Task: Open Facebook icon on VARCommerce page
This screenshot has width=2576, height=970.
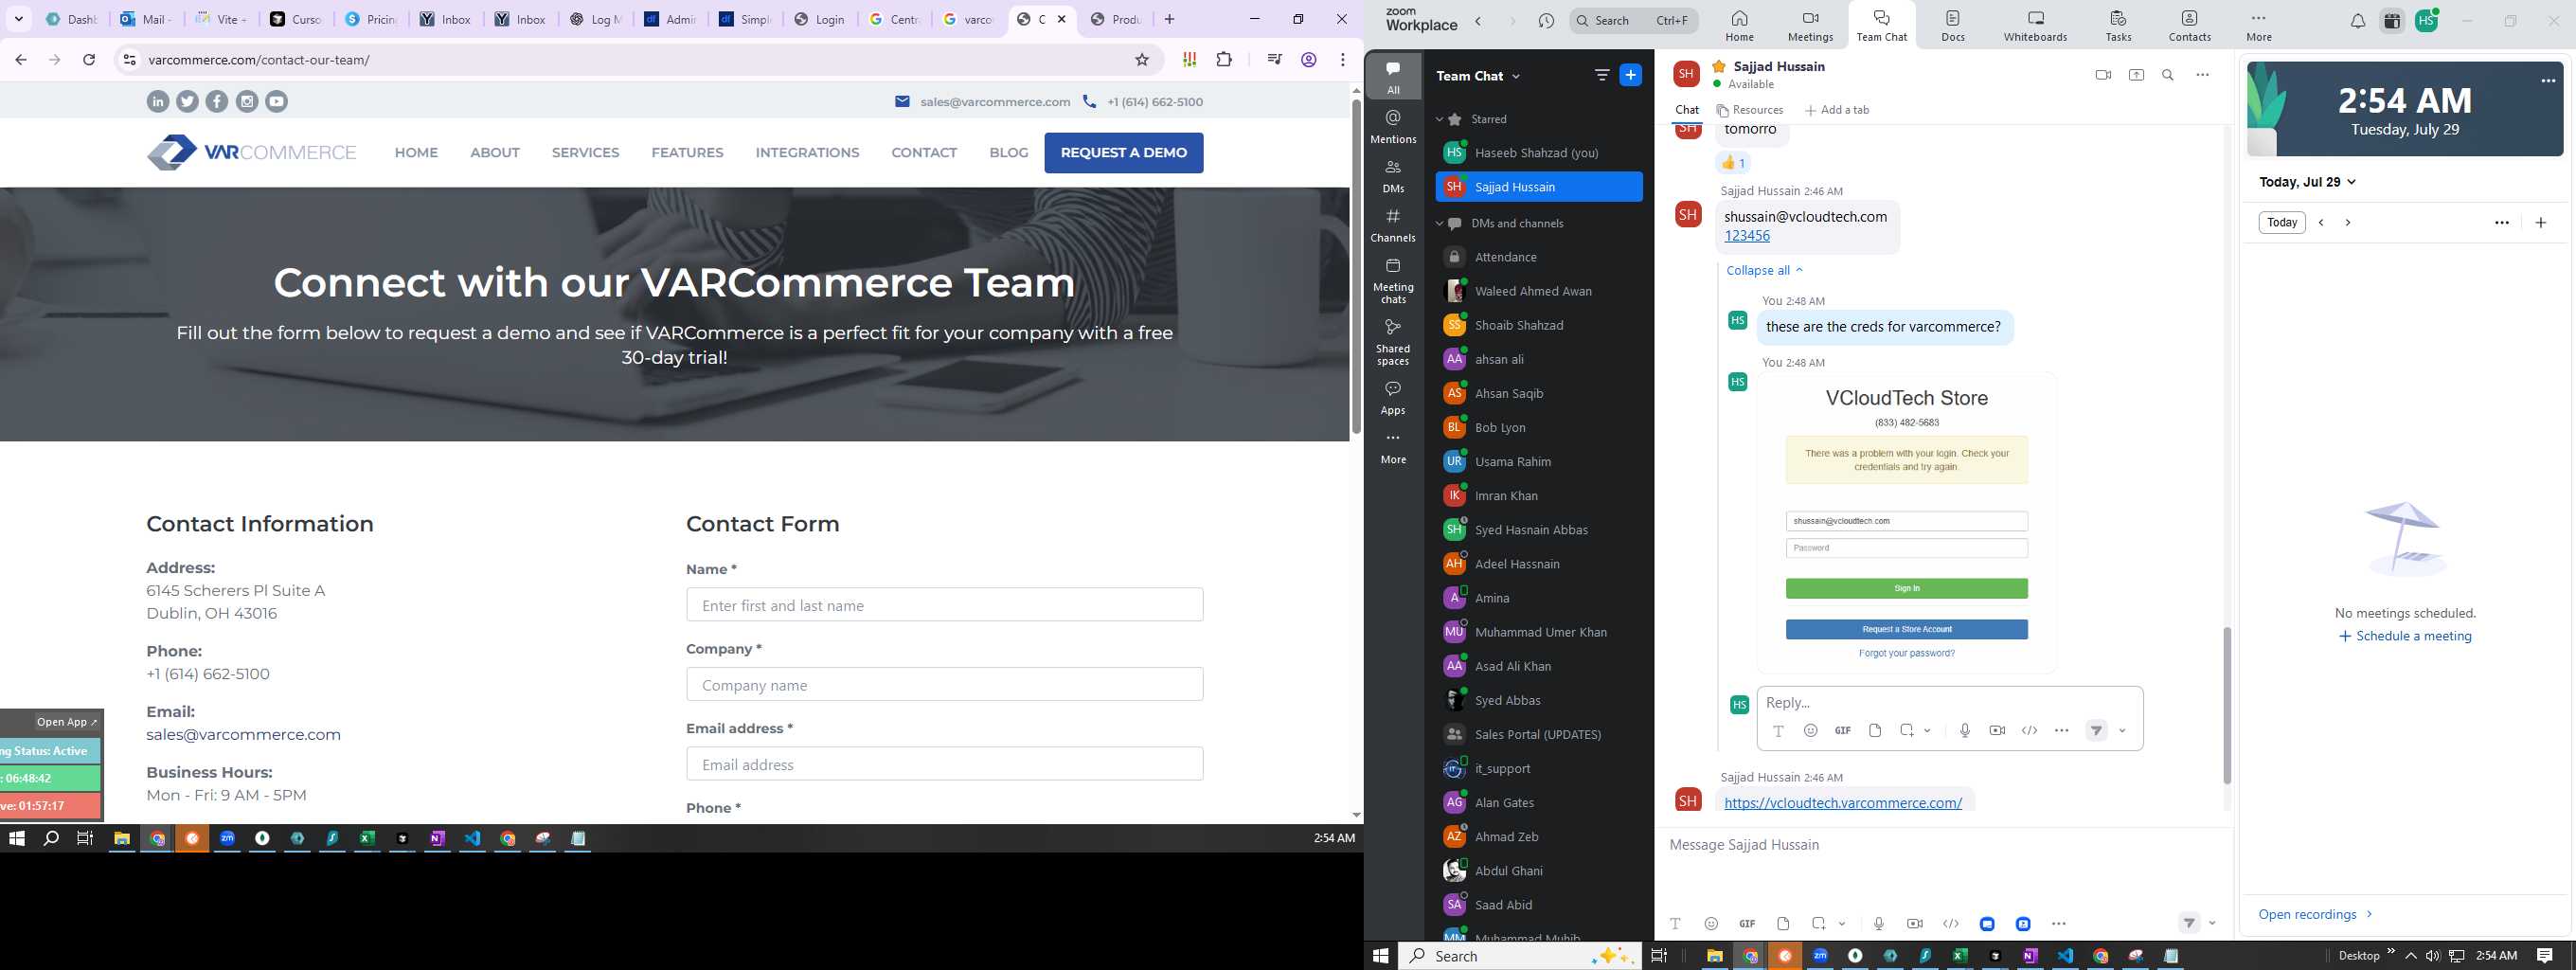Action: pos(217,101)
